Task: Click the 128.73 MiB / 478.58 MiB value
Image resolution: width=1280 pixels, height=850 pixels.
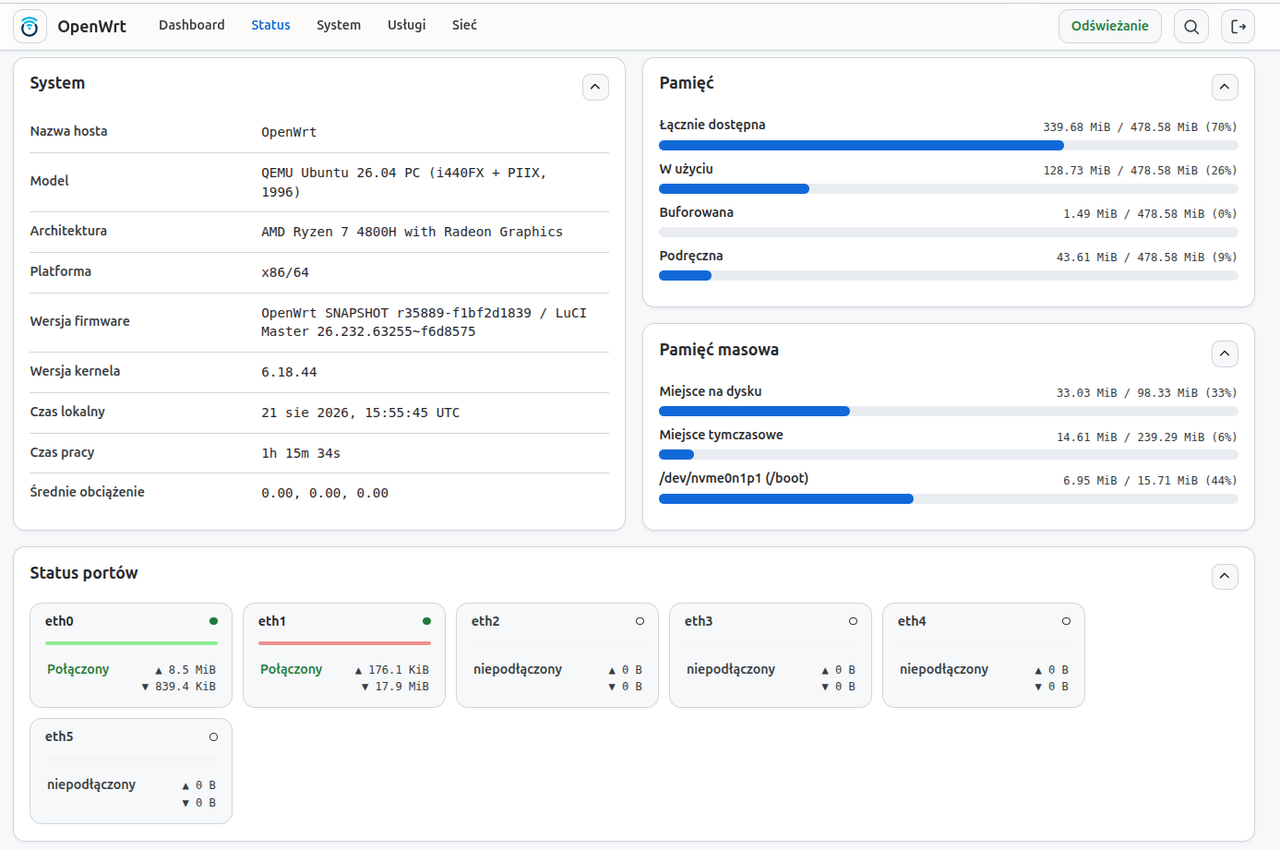Action: tap(1140, 171)
